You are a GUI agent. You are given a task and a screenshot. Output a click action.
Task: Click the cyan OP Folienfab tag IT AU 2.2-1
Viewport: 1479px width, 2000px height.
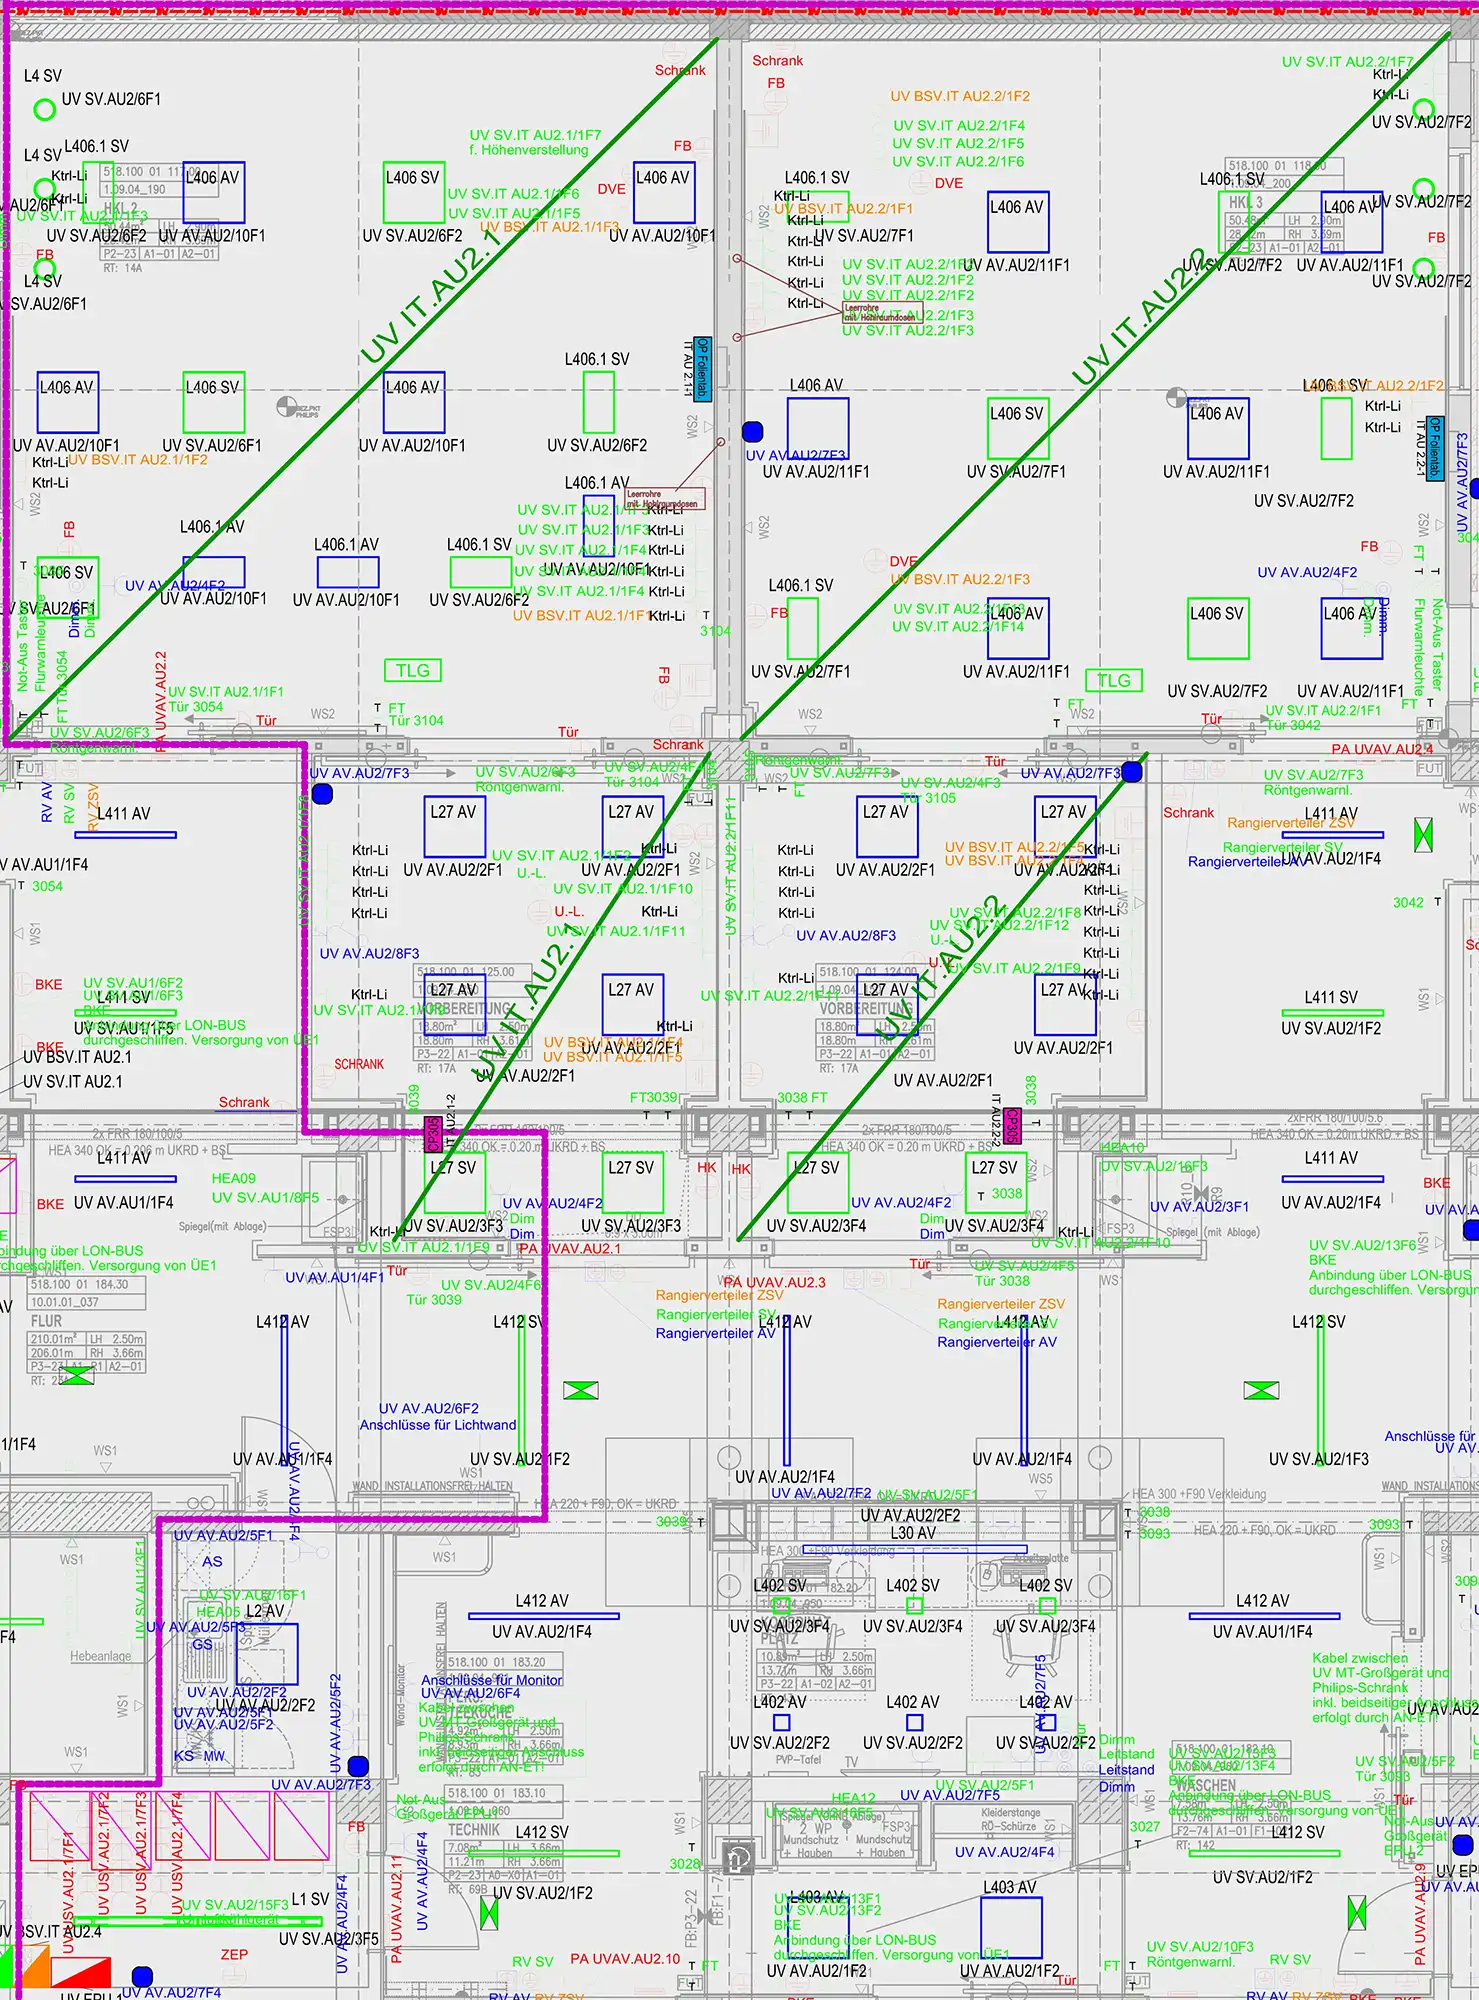click(1435, 448)
